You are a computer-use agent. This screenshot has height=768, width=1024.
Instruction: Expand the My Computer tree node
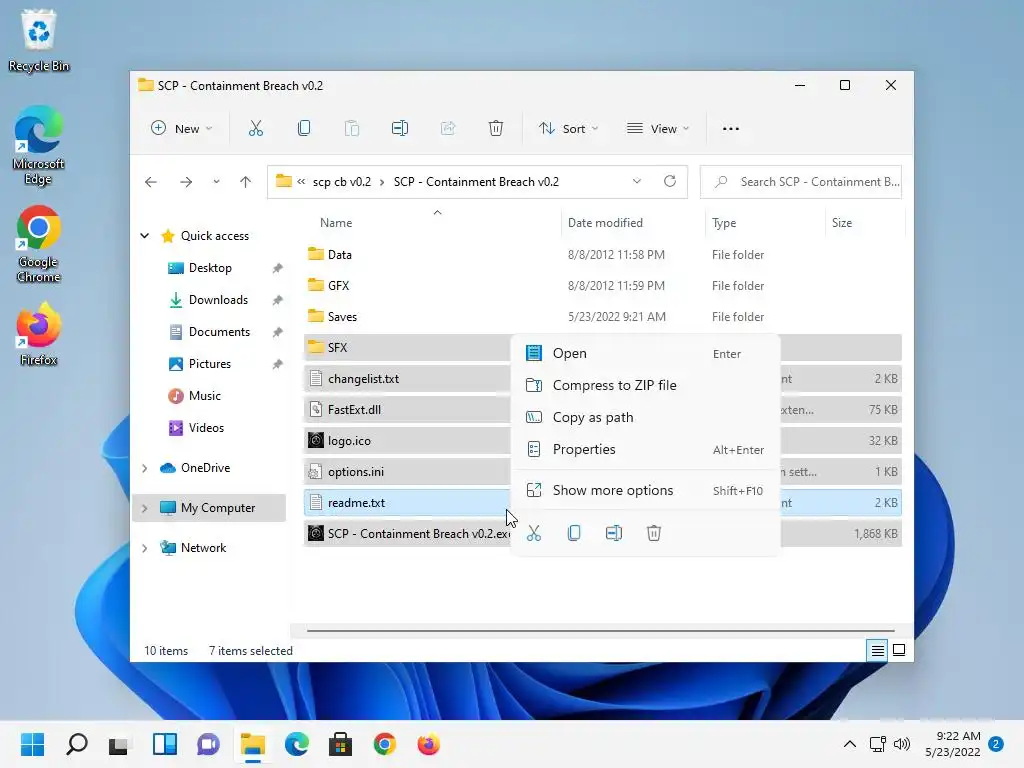145,508
